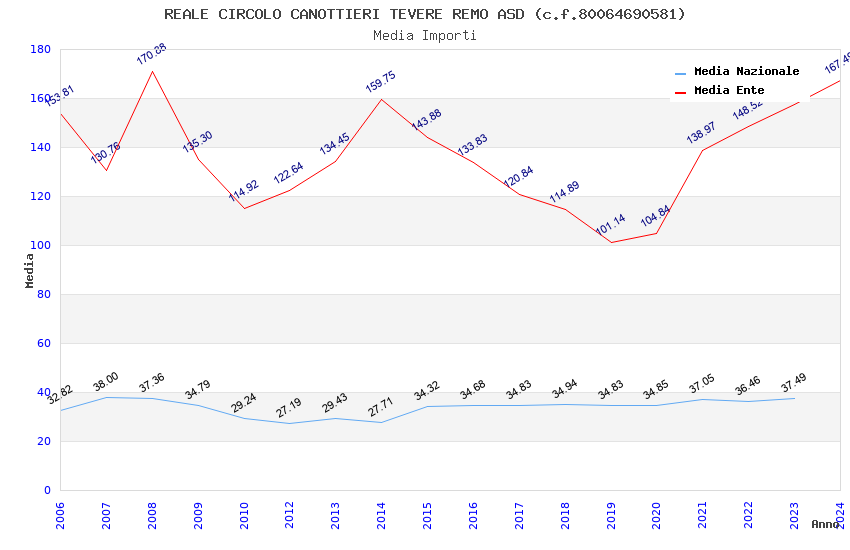Click the Media Ente data label 114.89
This screenshot has width=850, height=550.
[x=564, y=192]
